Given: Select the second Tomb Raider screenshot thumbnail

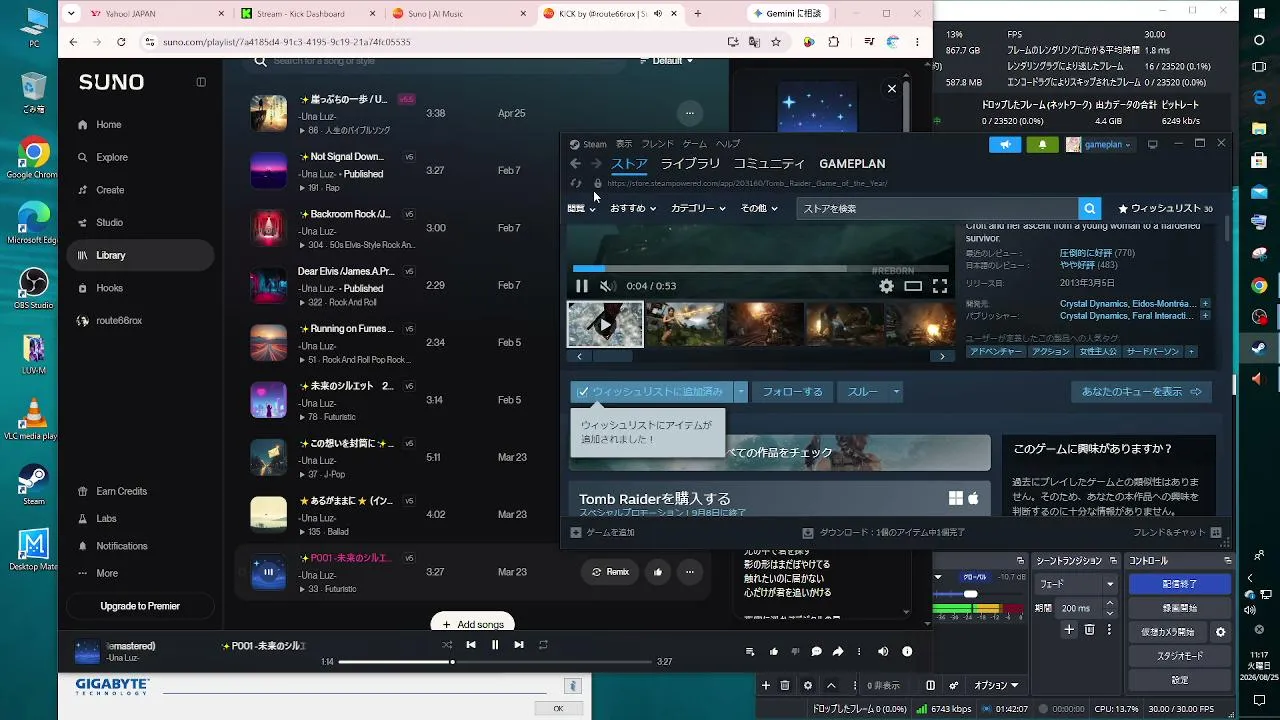Looking at the screenshot, I should coord(685,325).
